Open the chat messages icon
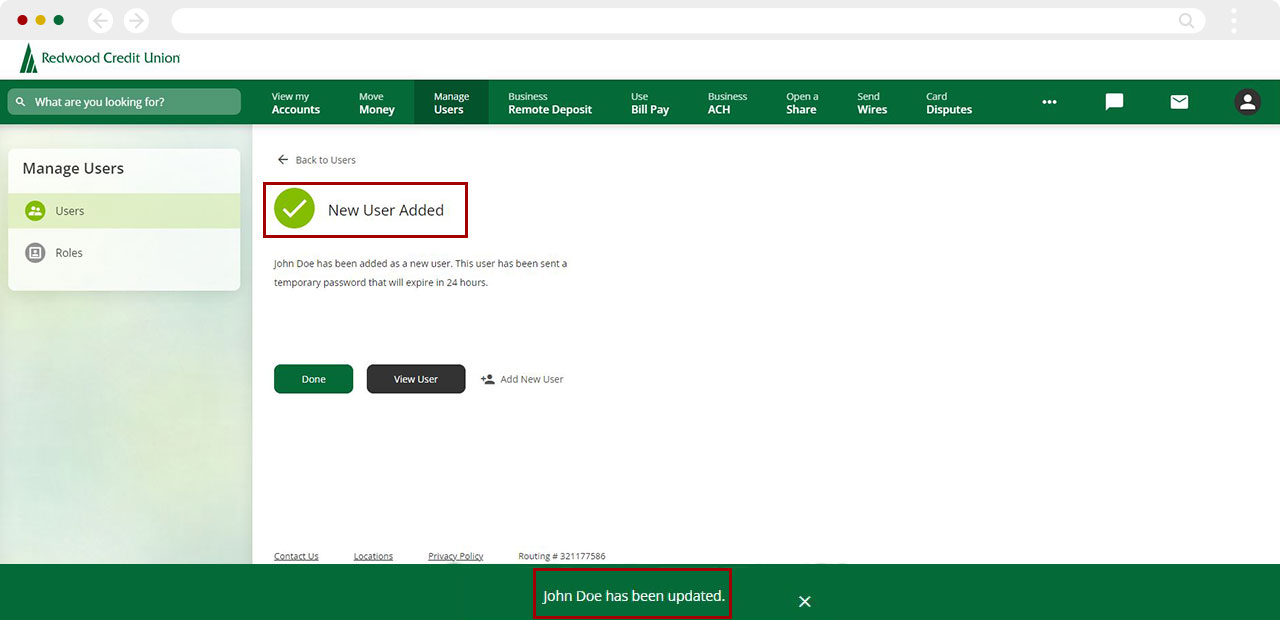1280x620 pixels. [x=1114, y=102]
